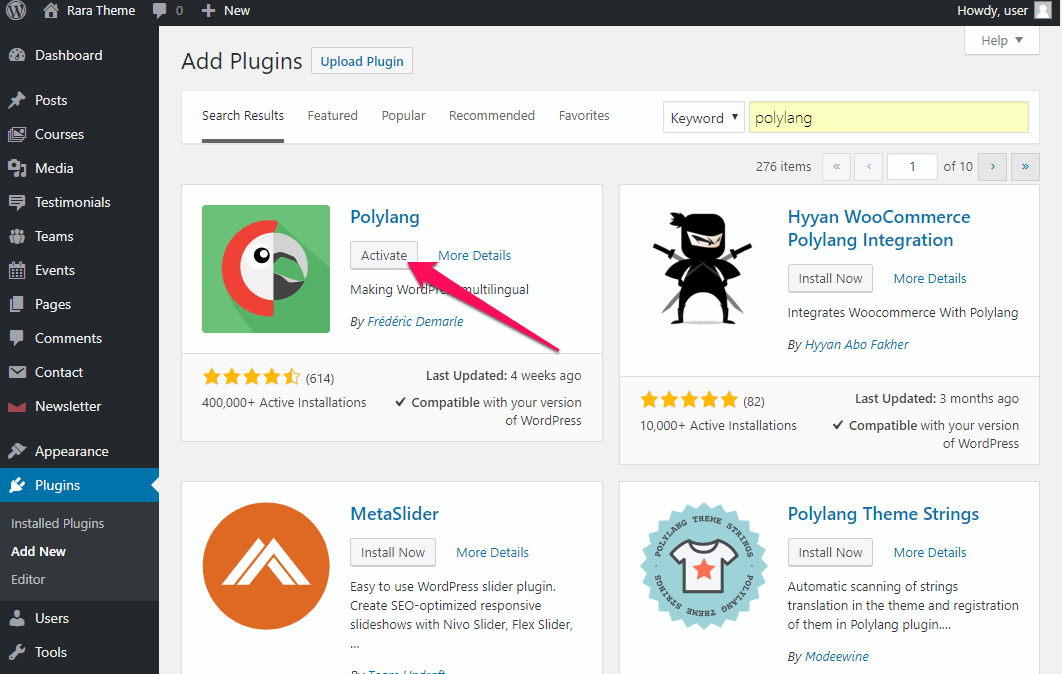Click the Courses sidebar icon

(17, 134)
